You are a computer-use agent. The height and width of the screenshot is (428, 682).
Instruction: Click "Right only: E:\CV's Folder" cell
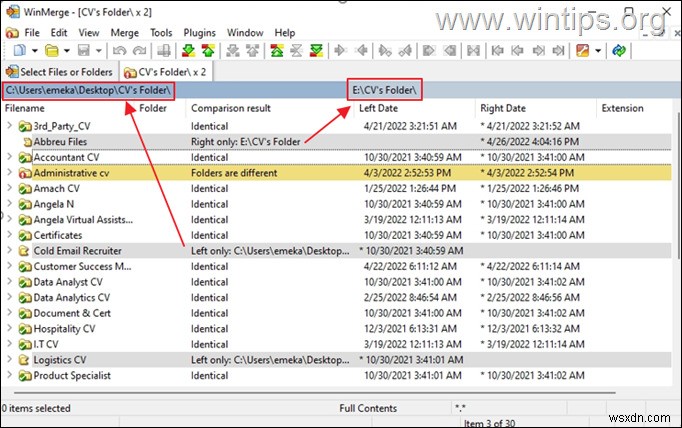point(246,142)
